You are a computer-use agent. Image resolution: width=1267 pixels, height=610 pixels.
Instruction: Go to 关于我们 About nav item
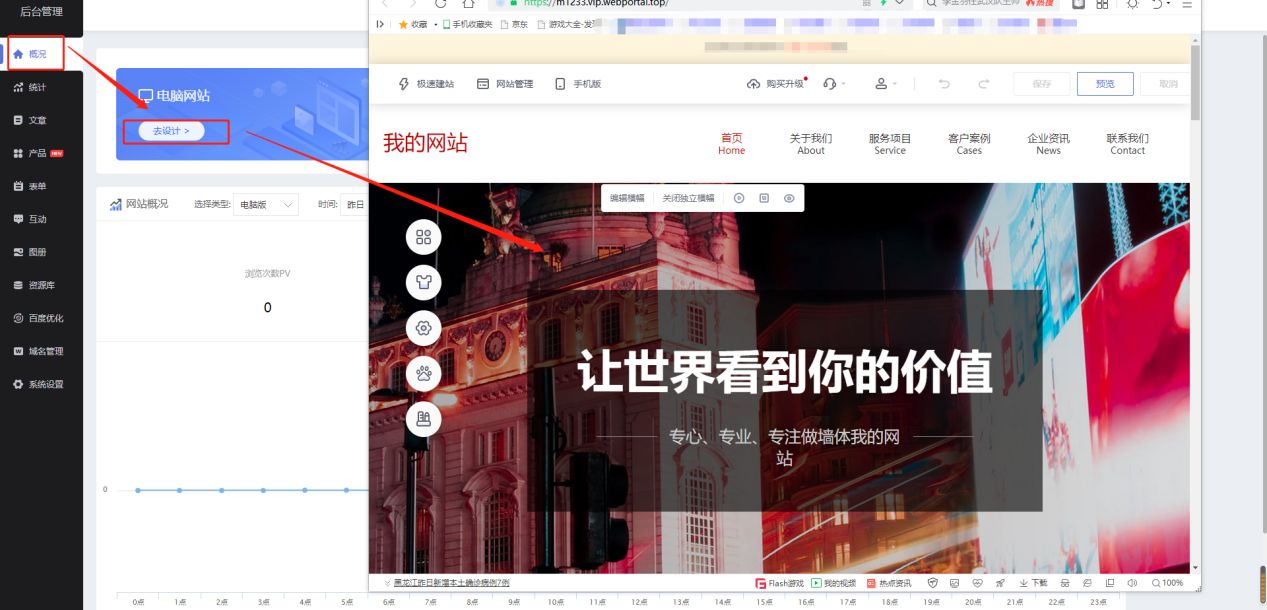811,144
